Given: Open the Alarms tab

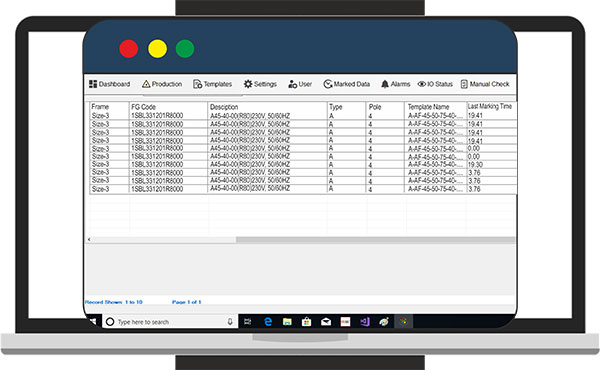Looking at the screenshot, I should click(x=396, y=84).
